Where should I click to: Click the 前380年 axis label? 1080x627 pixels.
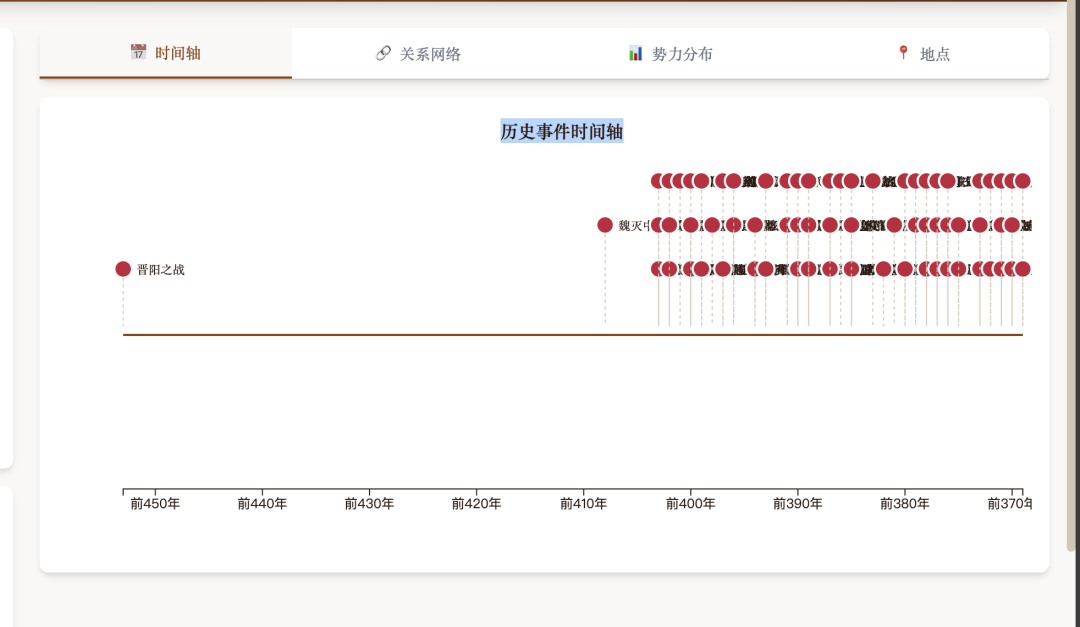pyautogui.click(x=904, y=504)
